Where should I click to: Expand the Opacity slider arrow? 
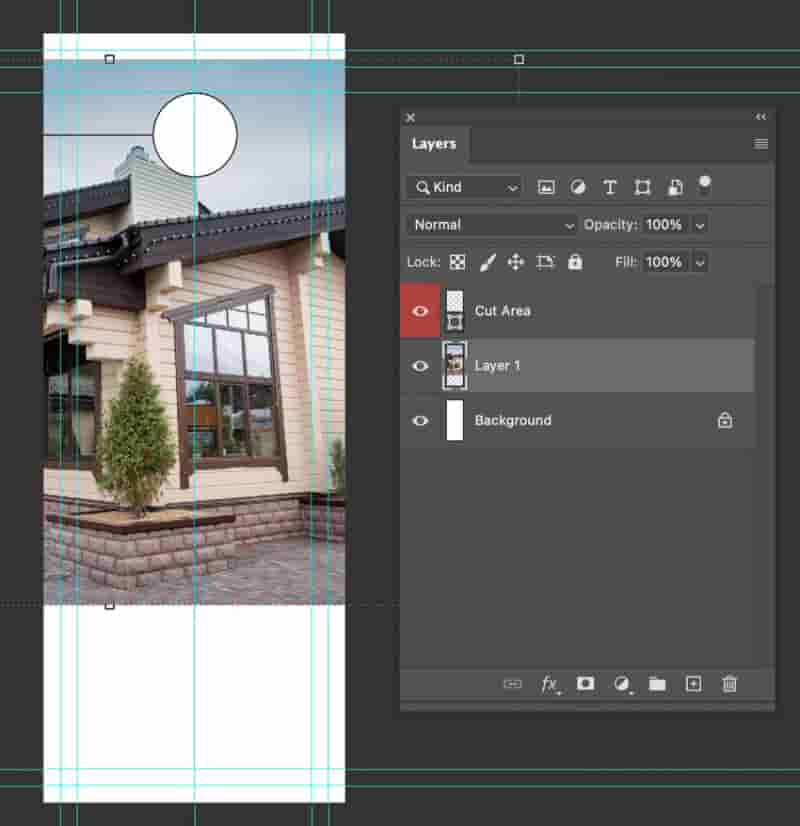(700, 225)
